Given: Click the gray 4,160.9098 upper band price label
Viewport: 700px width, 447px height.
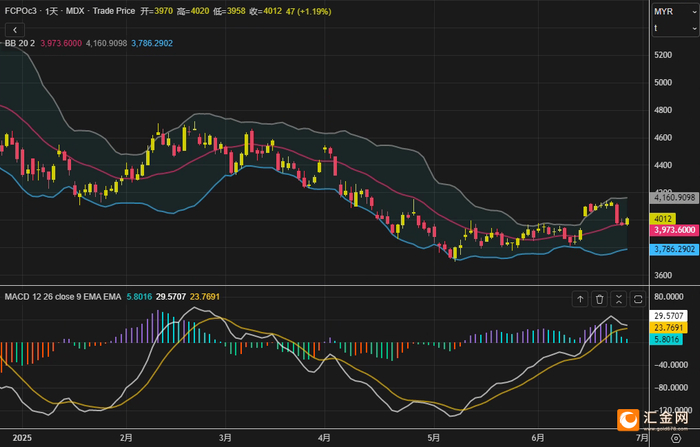Looking at the screenshot, I should 673,197.
